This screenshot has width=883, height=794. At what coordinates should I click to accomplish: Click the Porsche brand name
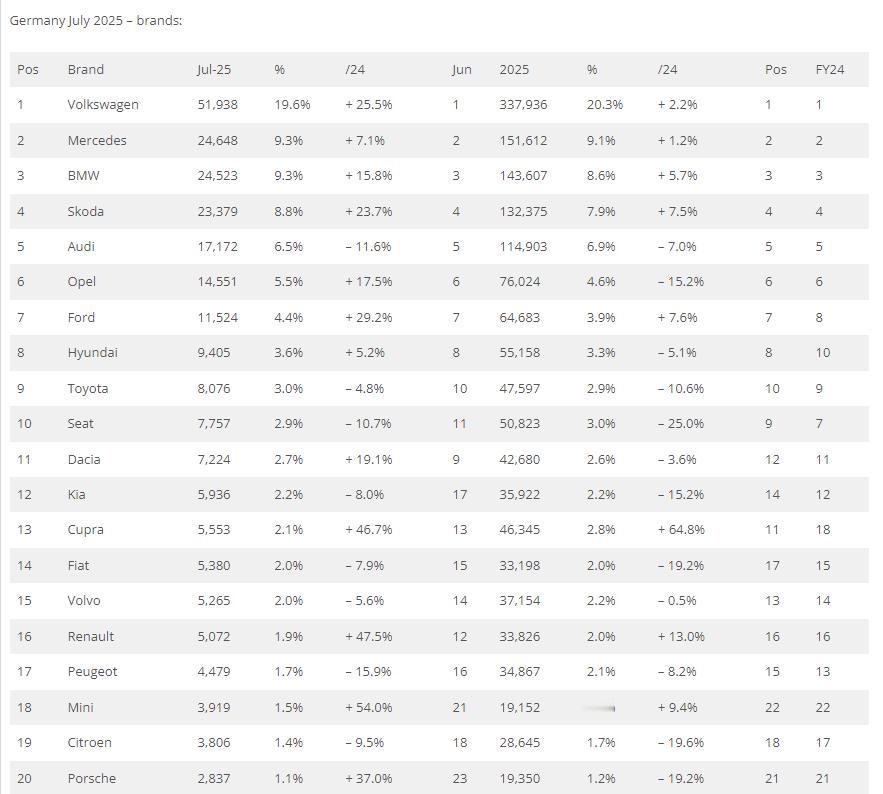(92, 778)
